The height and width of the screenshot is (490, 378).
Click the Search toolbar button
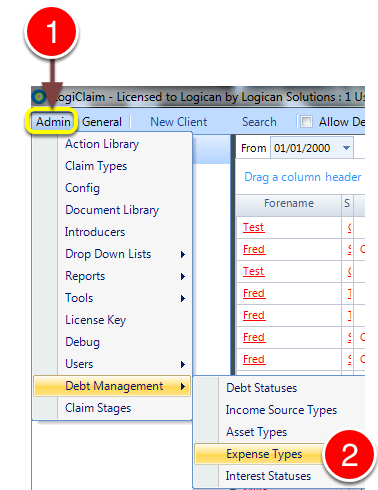(259, 122)
